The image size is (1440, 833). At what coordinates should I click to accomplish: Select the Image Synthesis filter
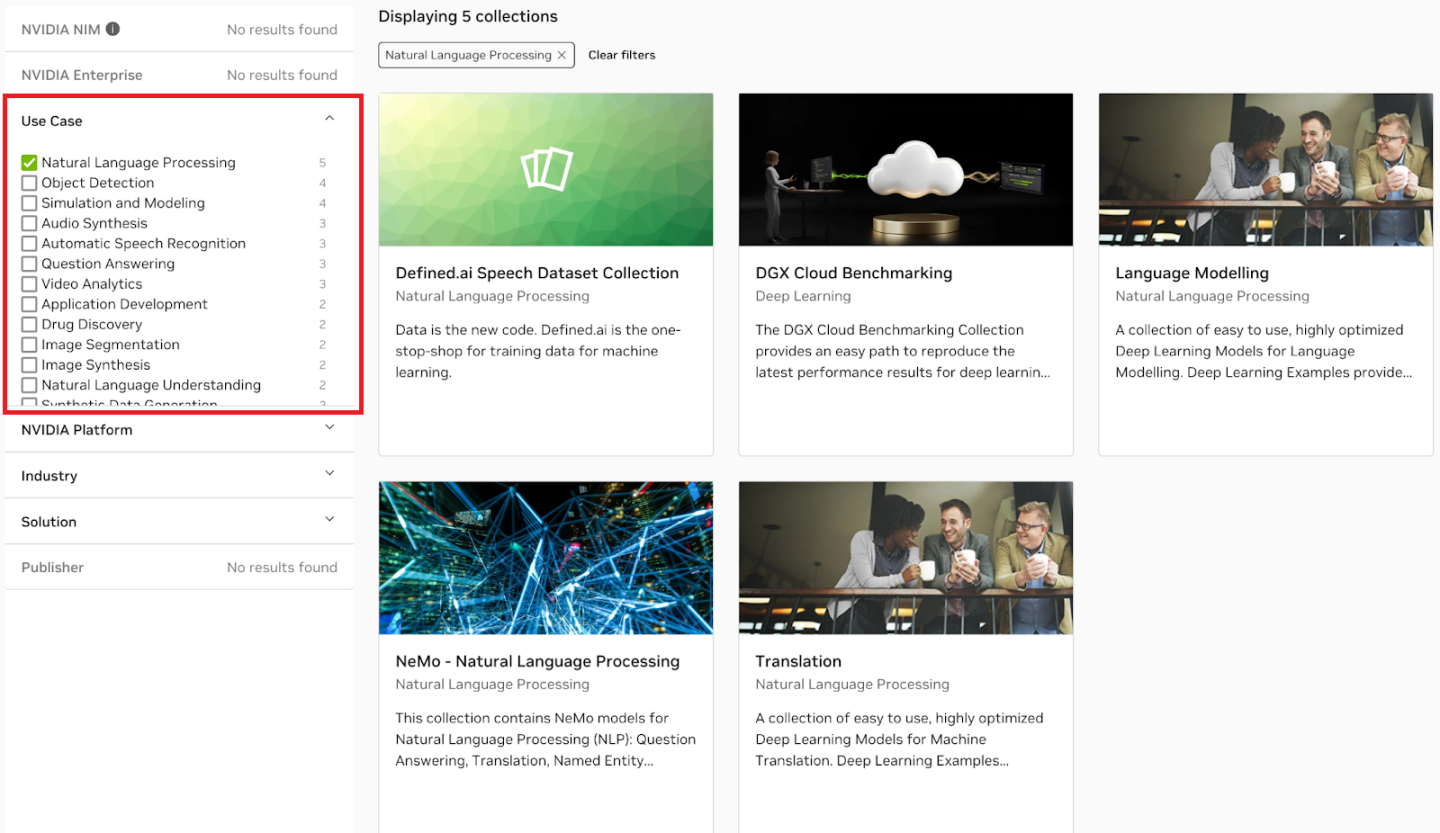pyautogui.click(x=29, y=365)
